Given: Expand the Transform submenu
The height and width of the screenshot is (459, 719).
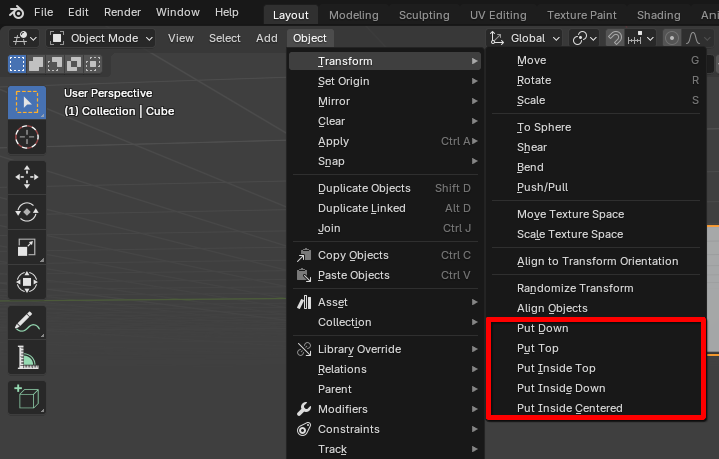Looking at the screenshot, I should pos(385,61).
